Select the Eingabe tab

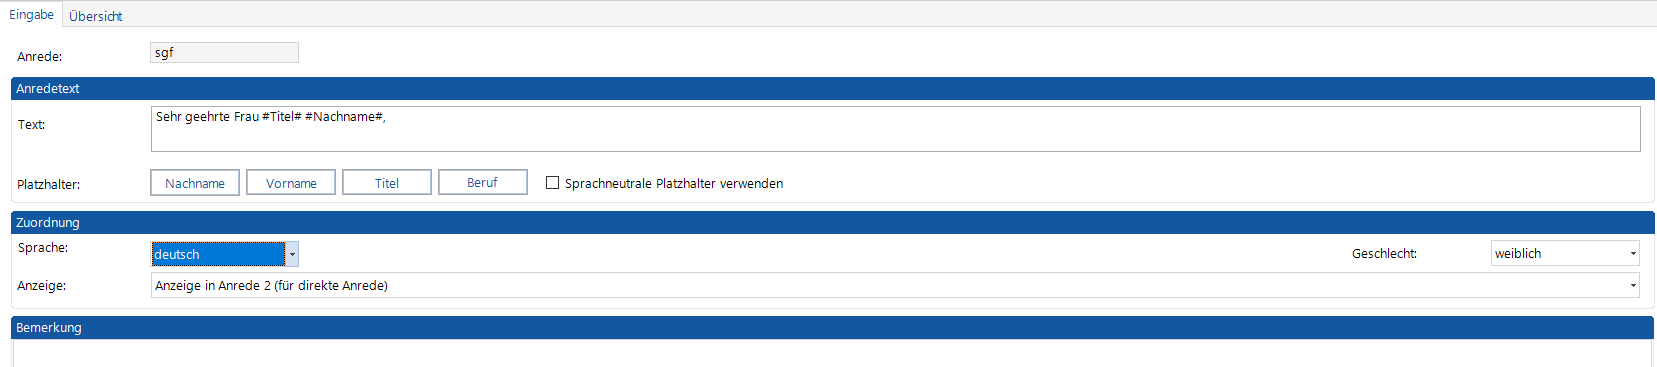pyautogui.click(x=31, y=15)
